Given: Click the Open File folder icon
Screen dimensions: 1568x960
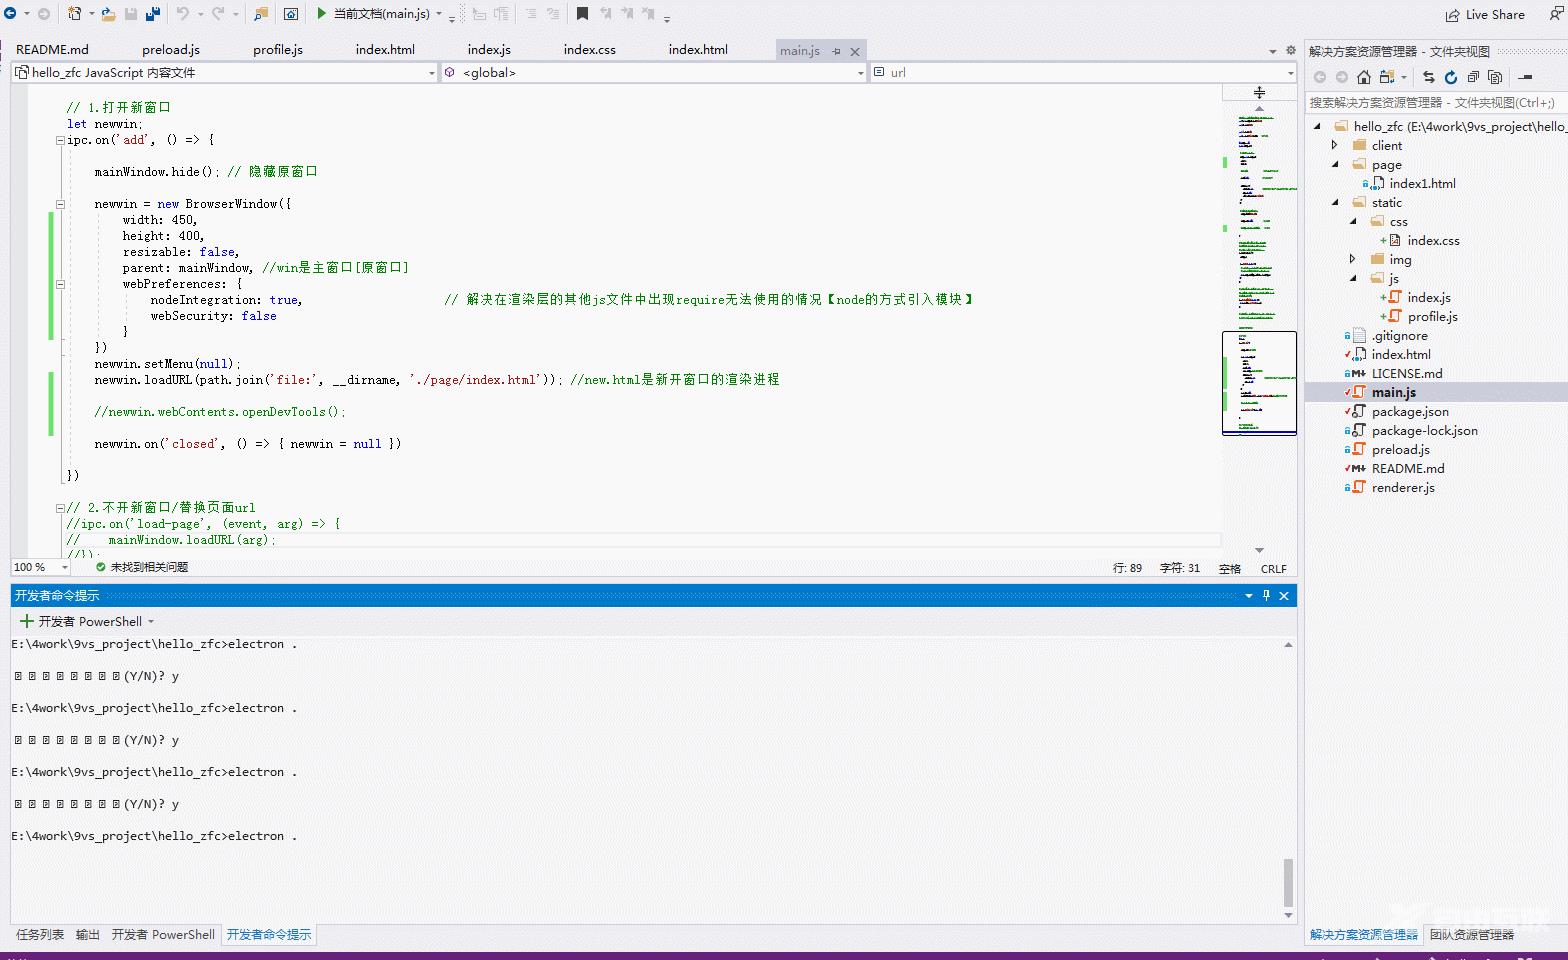Looking at the screenshot, I should (x=109, y=14).
